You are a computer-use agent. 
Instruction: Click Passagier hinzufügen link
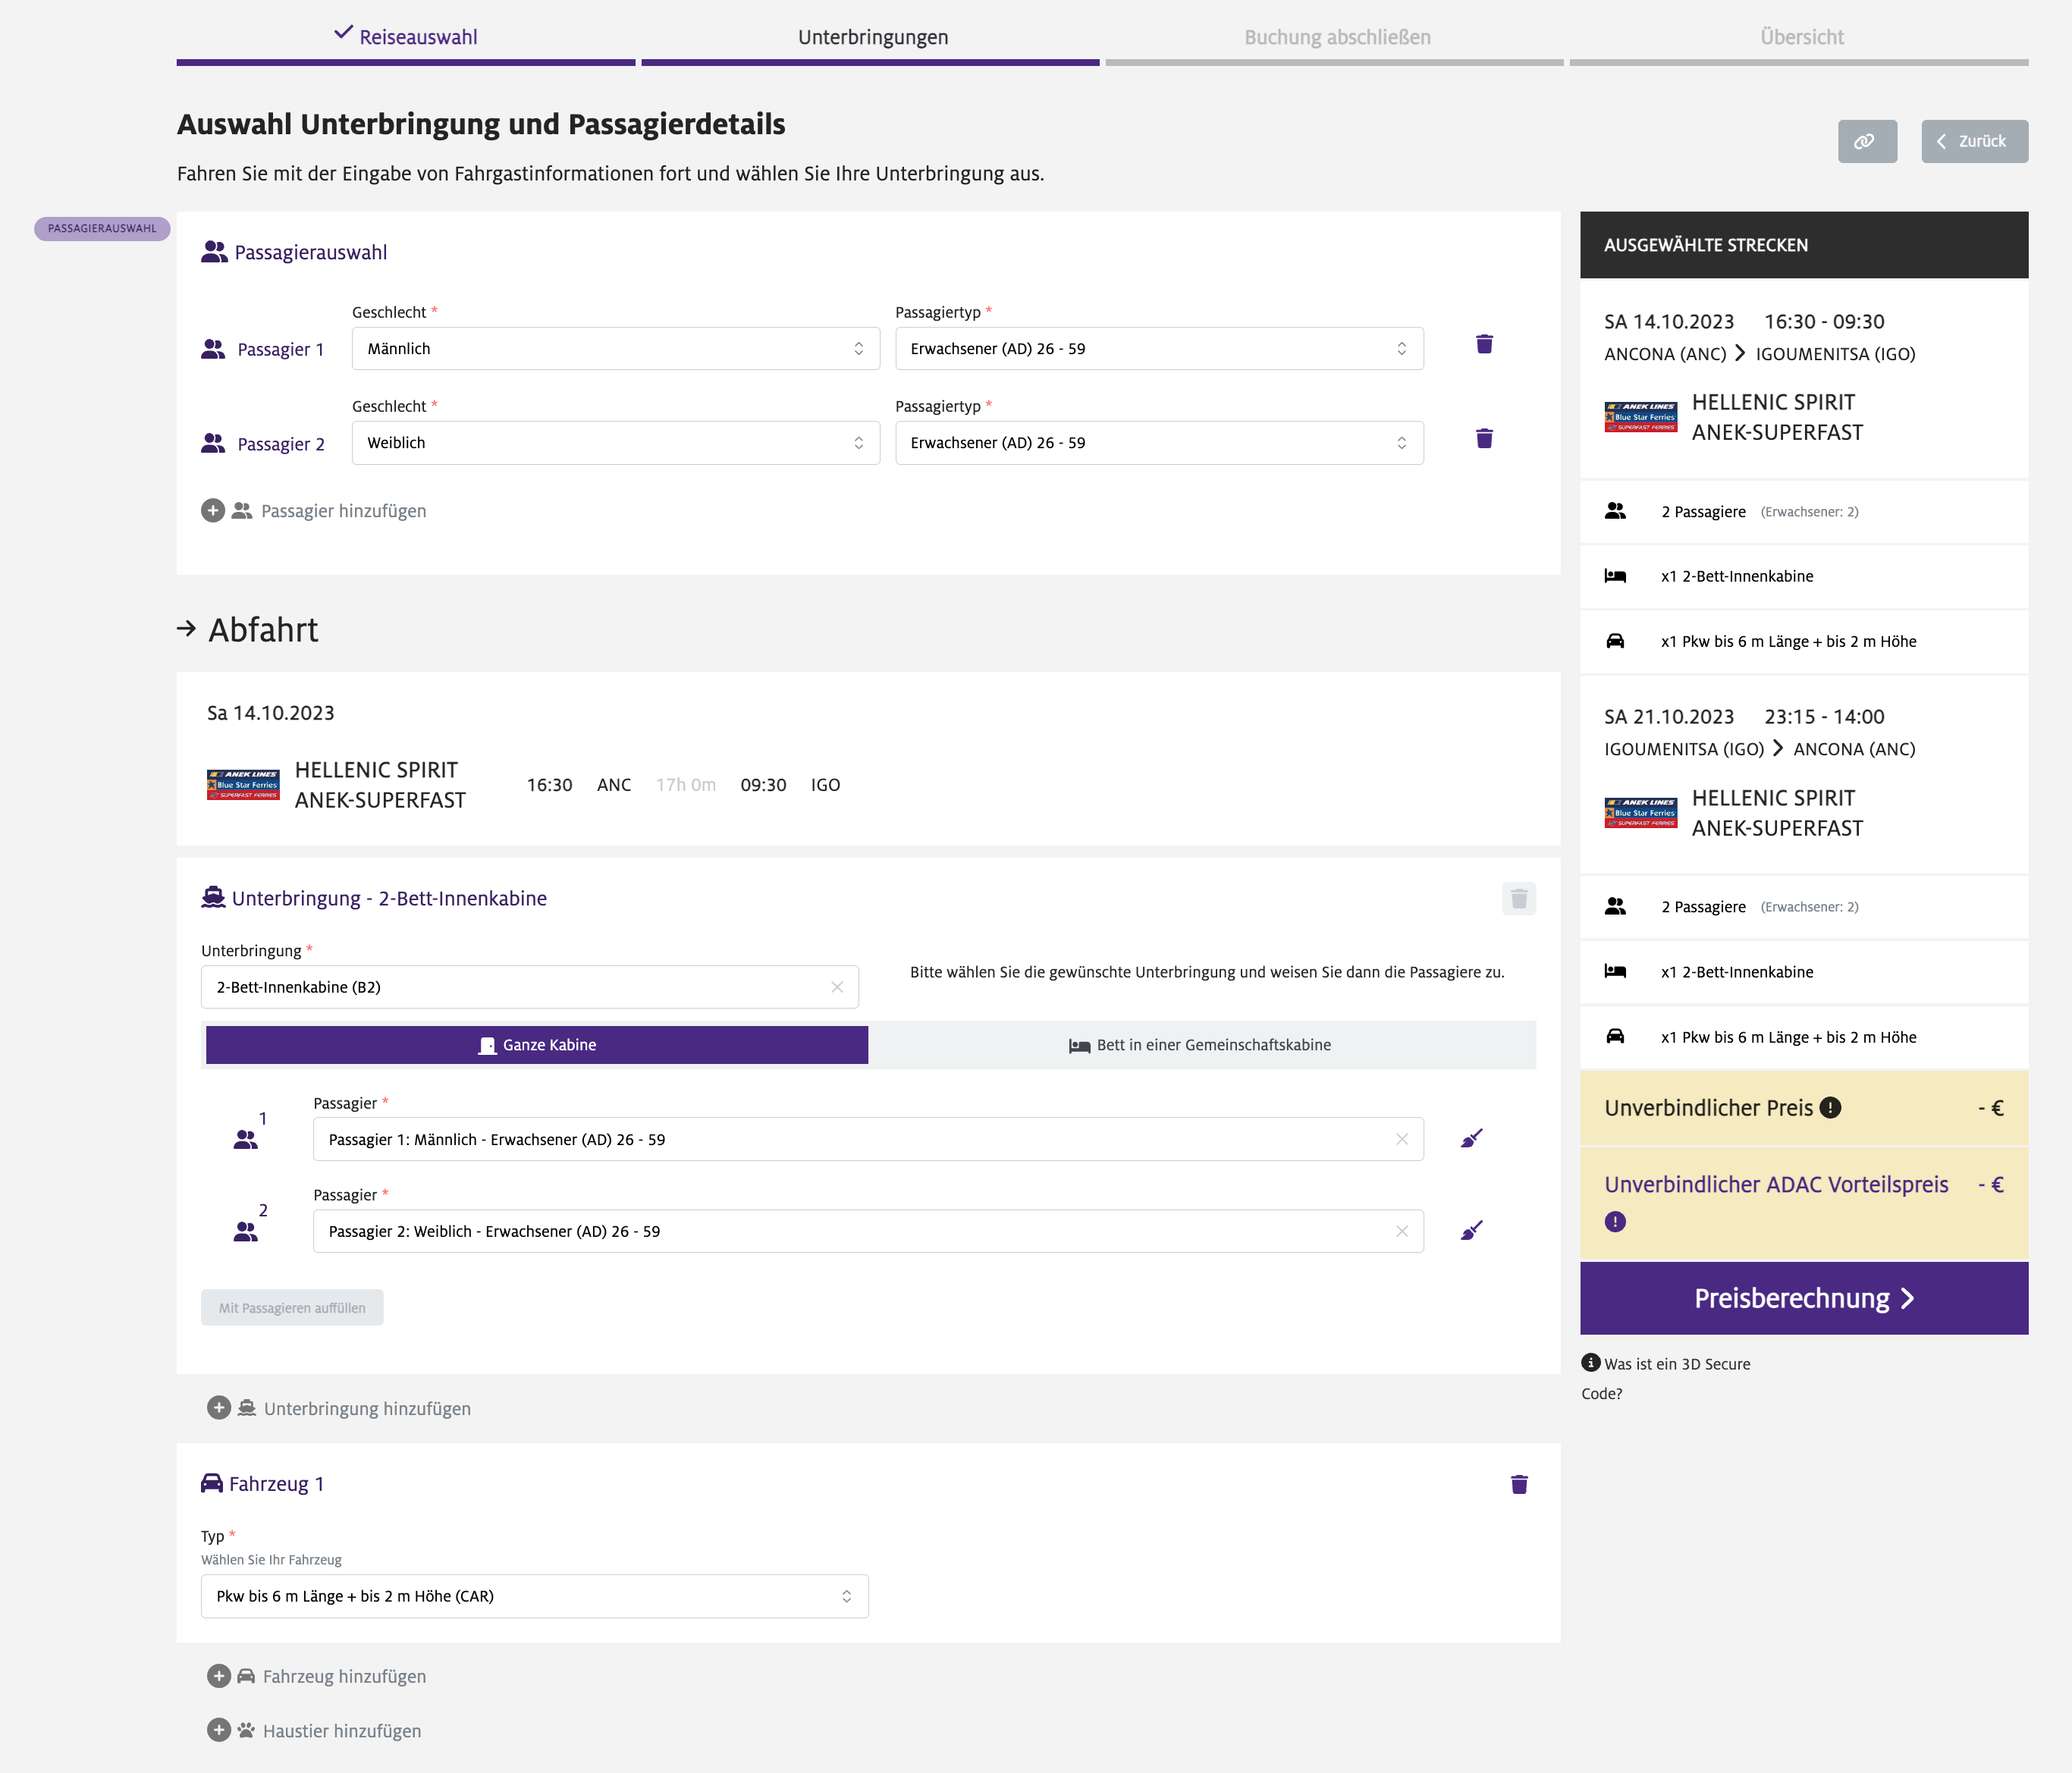pyautogui.click(x=343, y=511)
